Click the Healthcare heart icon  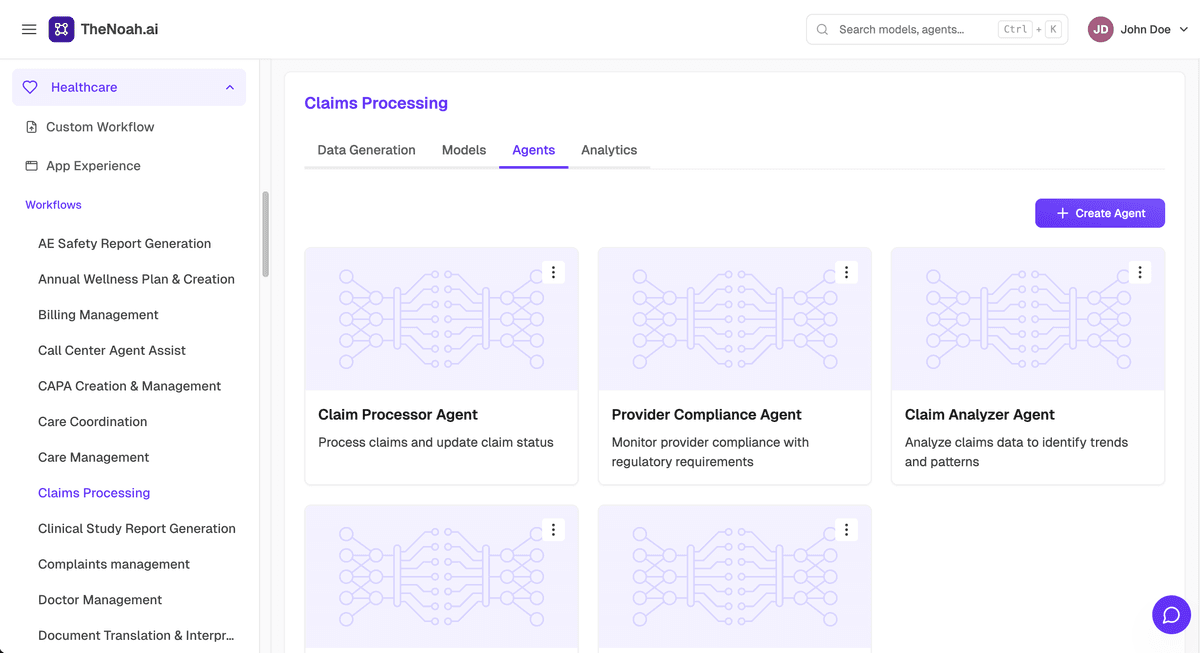[30, 87]
